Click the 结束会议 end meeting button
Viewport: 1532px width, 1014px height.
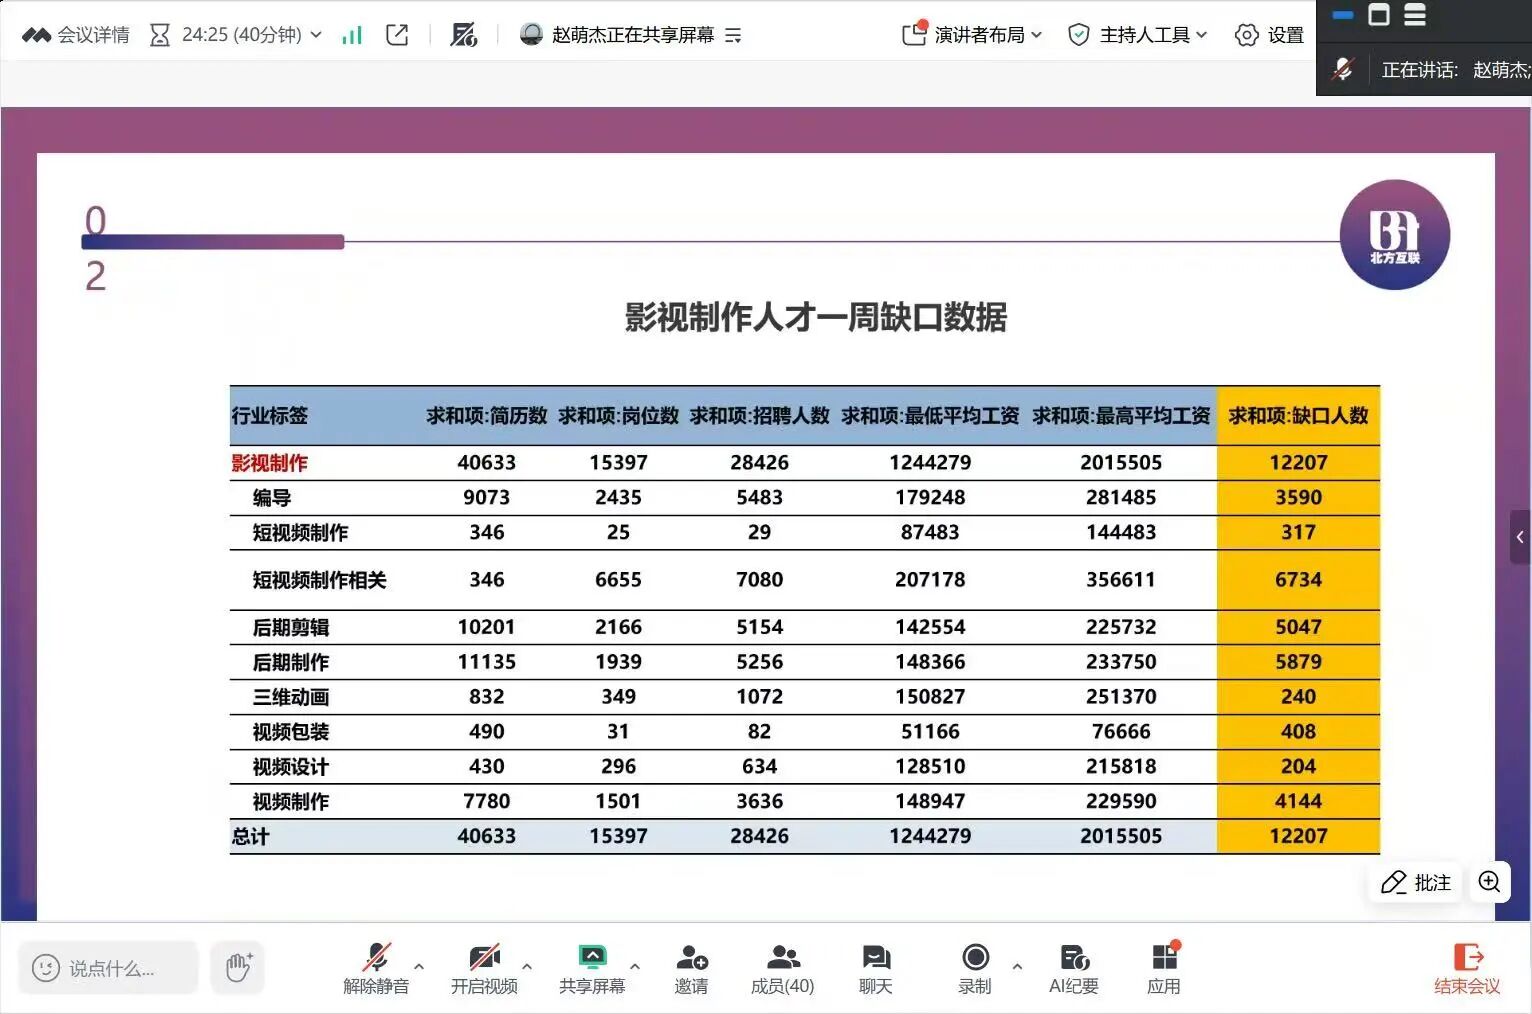point(1466,968)
